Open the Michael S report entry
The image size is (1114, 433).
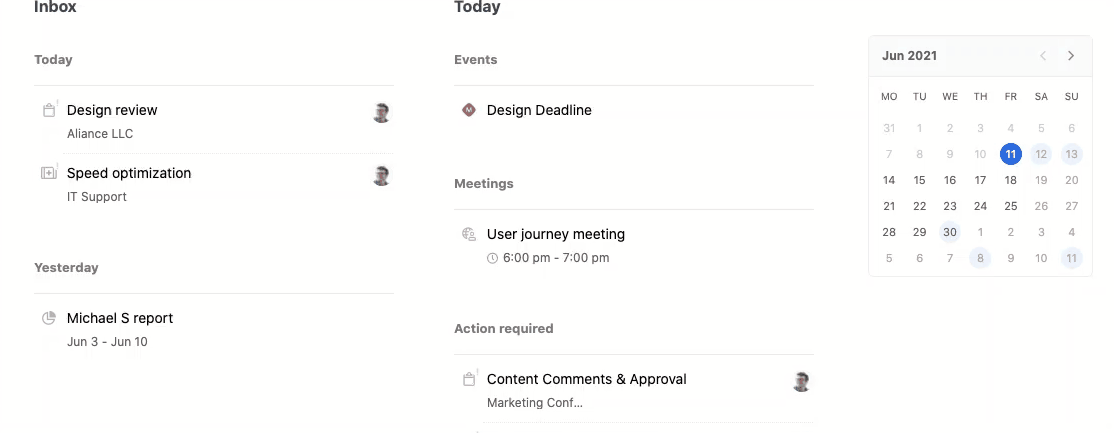214,329
